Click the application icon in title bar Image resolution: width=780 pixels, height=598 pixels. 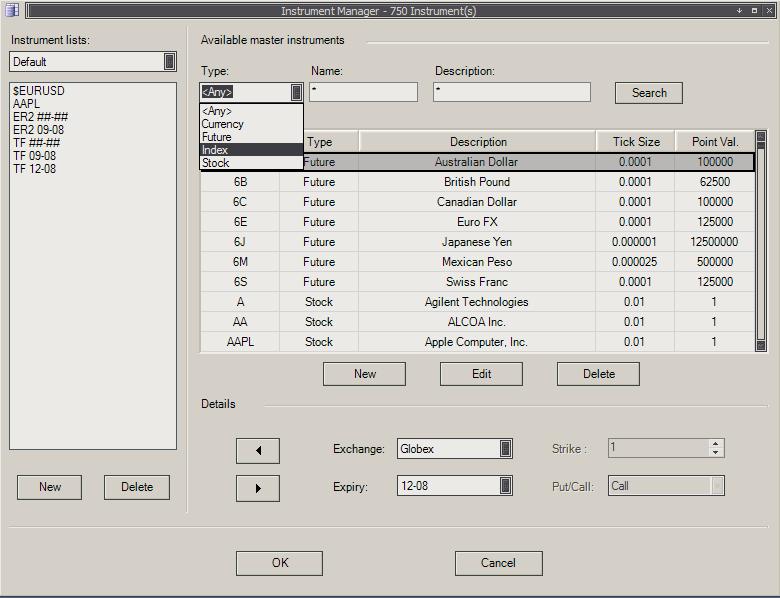11,10
